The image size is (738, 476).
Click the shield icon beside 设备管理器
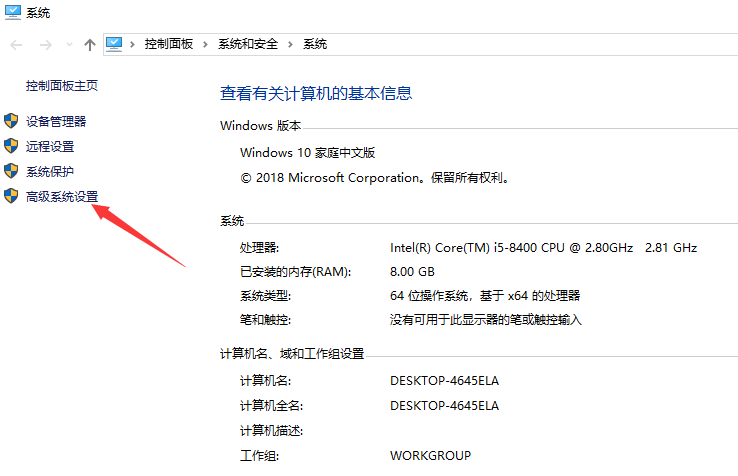coord(11,121)
